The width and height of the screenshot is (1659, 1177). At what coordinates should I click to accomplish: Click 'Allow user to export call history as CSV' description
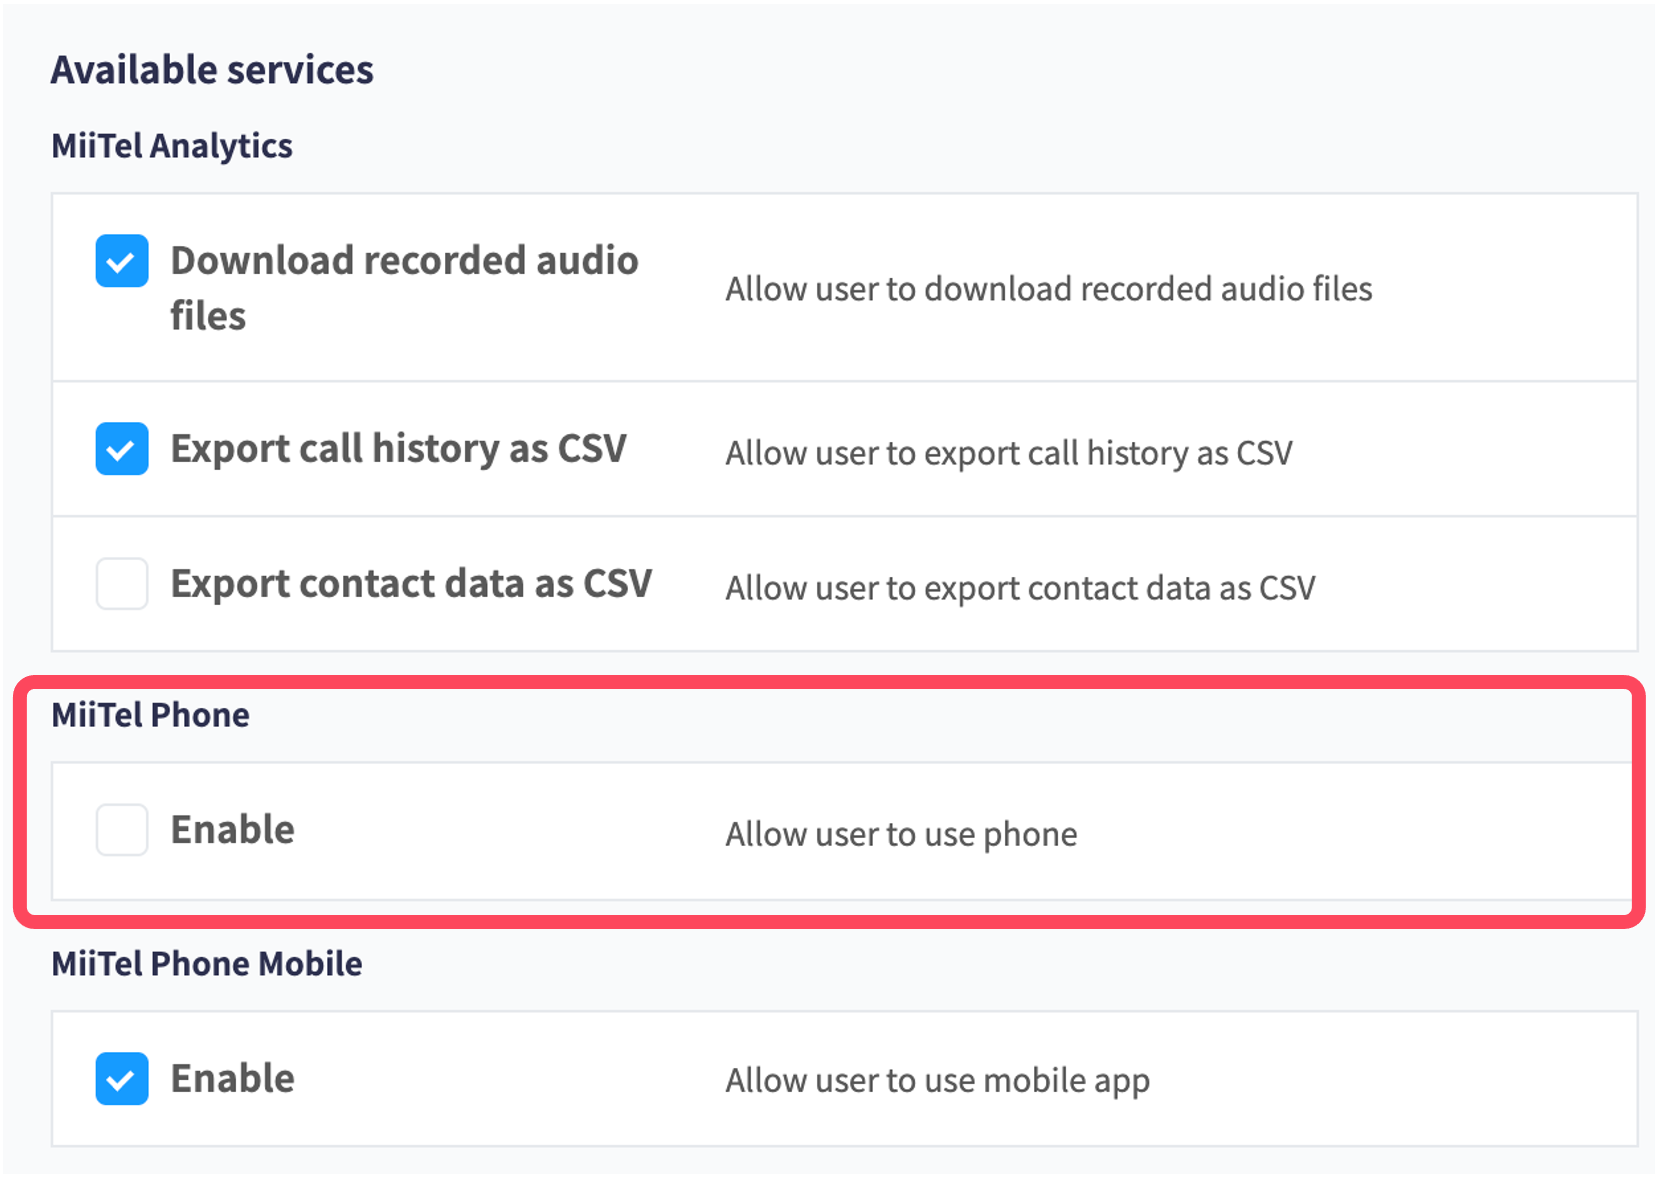[x=1009, y=453]
